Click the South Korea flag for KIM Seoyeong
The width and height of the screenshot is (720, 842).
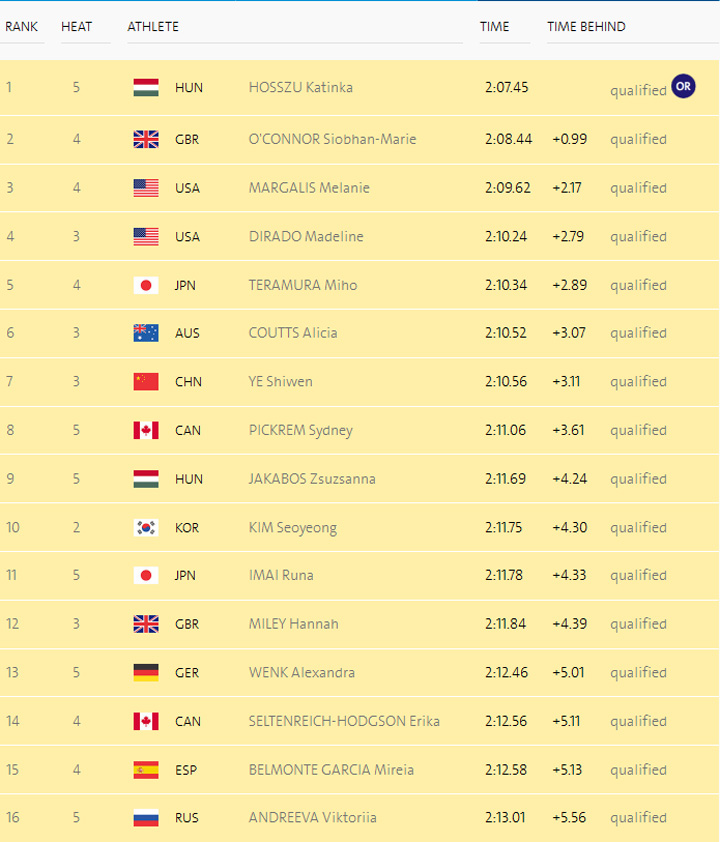pos(146,527)
